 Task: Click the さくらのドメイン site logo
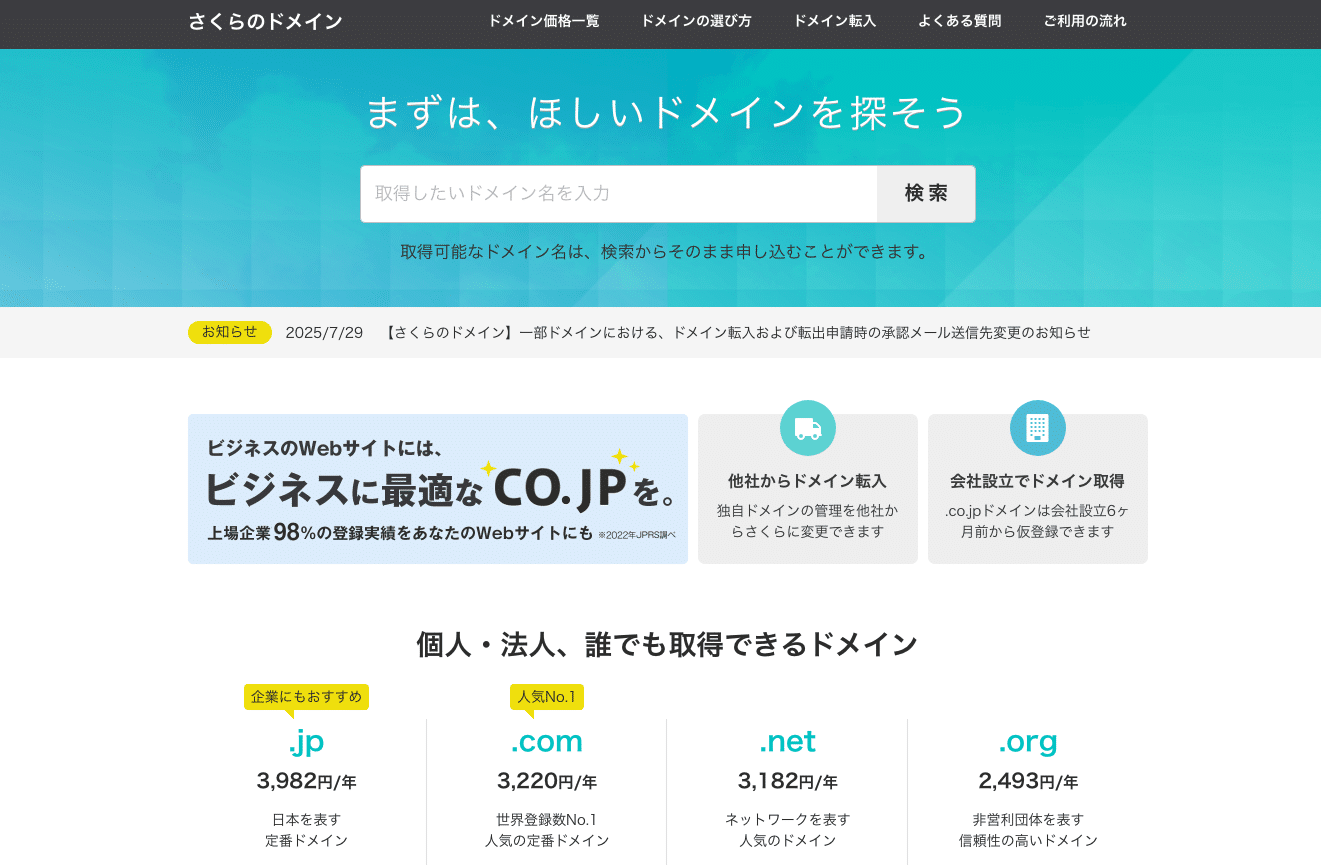(x=267, y=21)
